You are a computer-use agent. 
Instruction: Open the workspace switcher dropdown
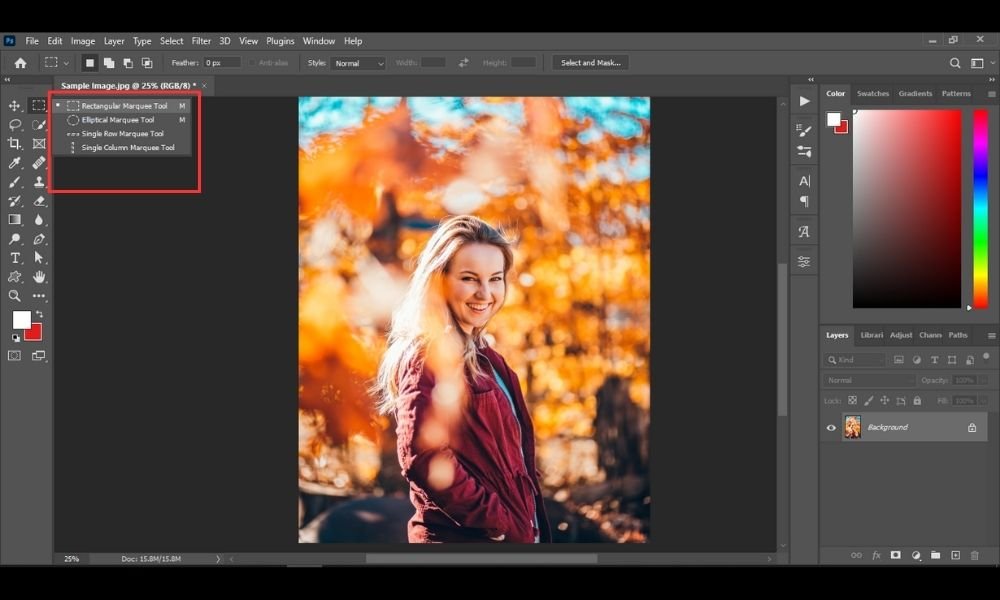click(x=982, y=62)
